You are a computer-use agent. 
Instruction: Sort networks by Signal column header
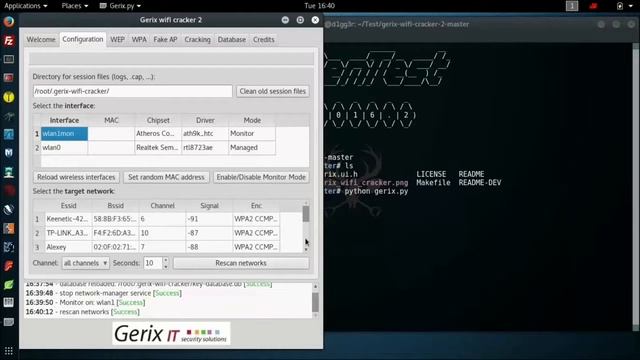(x=209, y=206)
